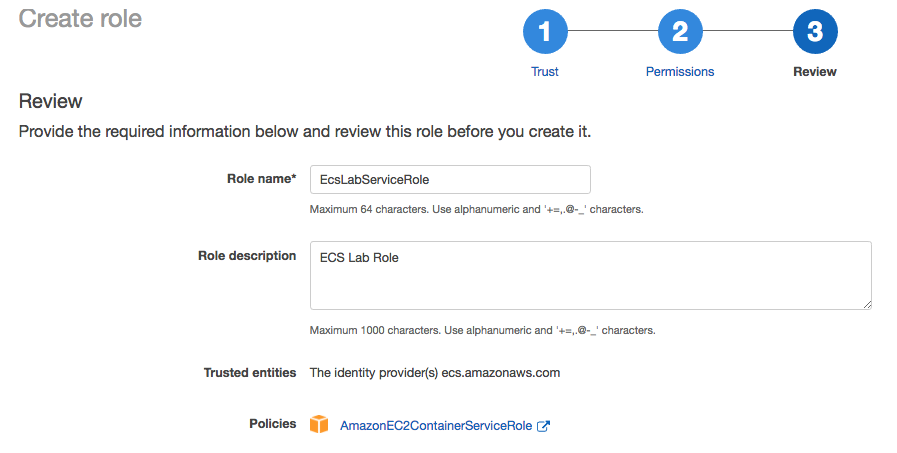Viewport: 897px width, 453px height.
Task: Open the AmazonEC2ContainerServiceRole policy link
Action: [436, 426]
